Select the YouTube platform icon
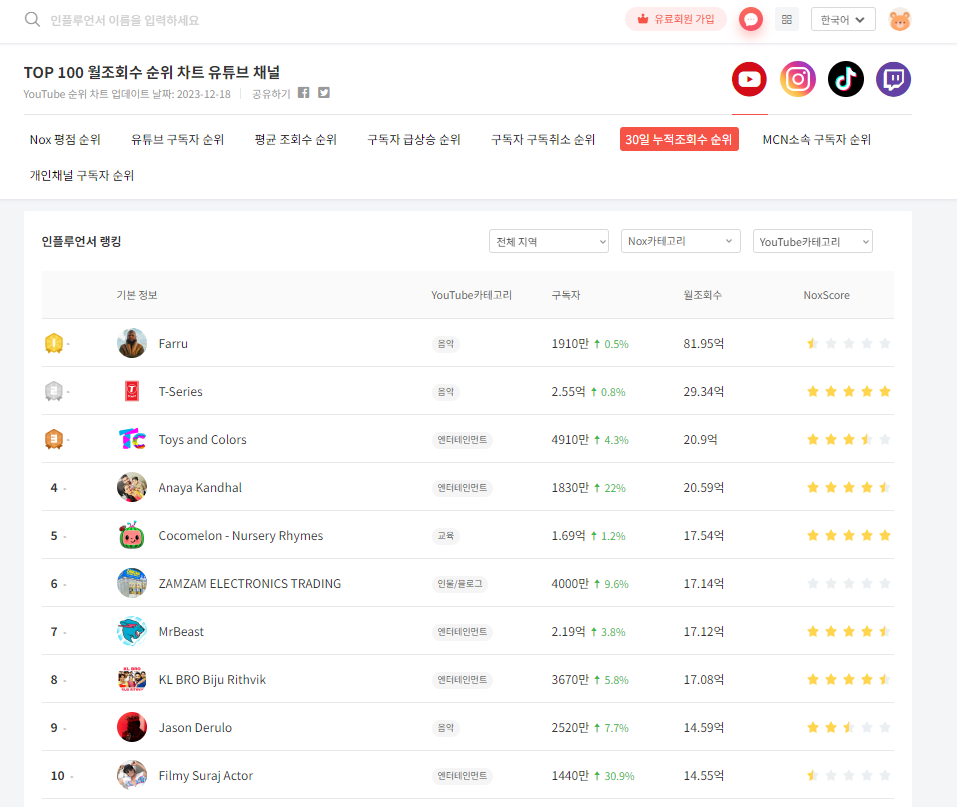 point(749,79)
